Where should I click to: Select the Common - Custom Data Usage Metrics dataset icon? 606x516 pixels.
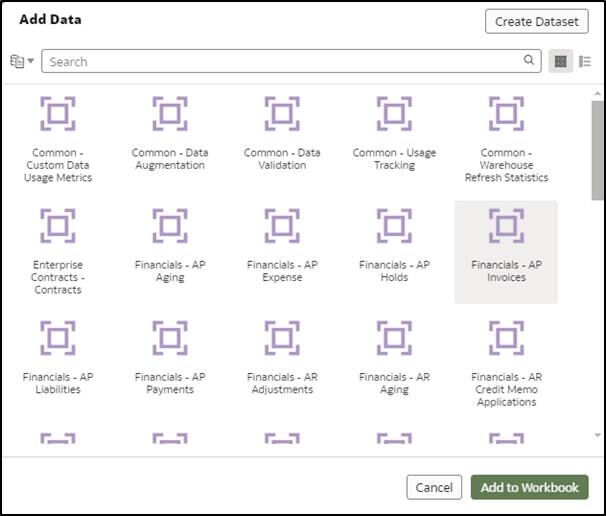pyautogui.click(x=58, y=114)
